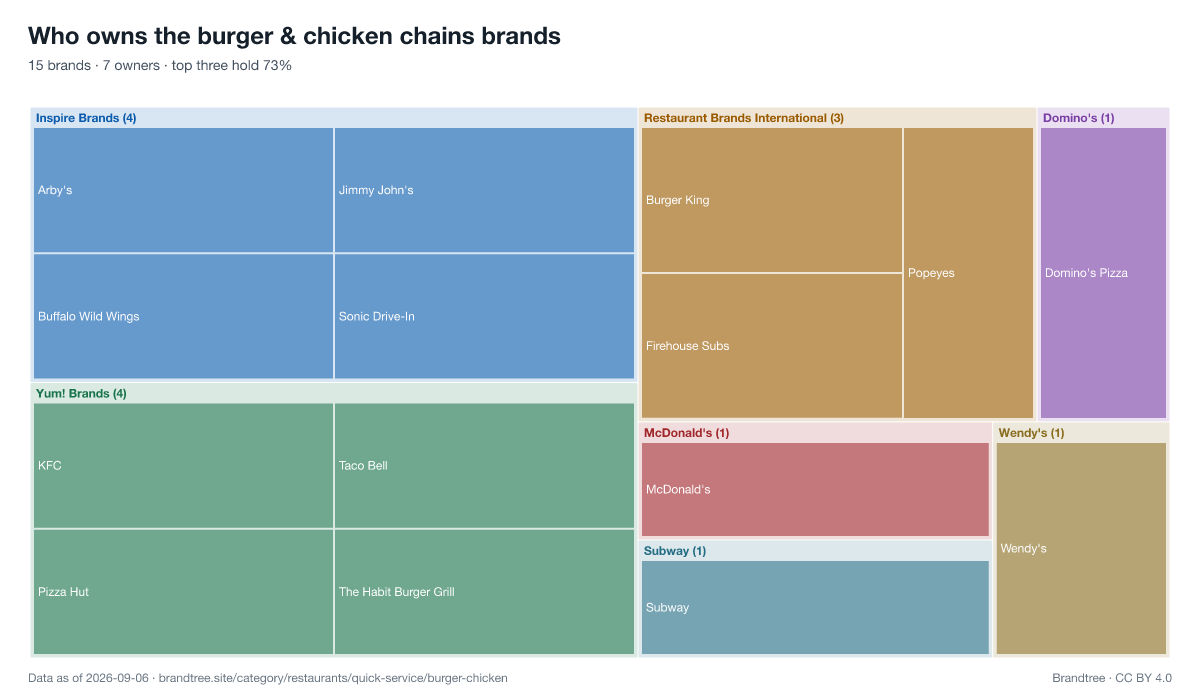
Task: Click the KFC tile
Action: [x=183, y=466]
